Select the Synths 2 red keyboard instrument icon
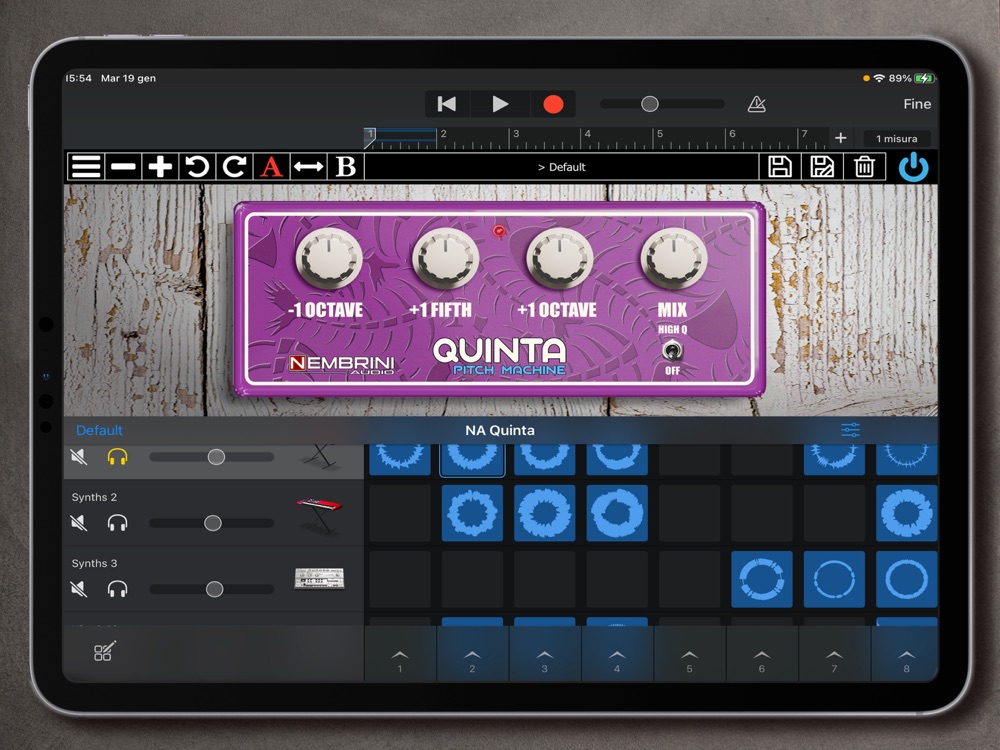Viewport: 1000px width, 750px height. point(319,514)
